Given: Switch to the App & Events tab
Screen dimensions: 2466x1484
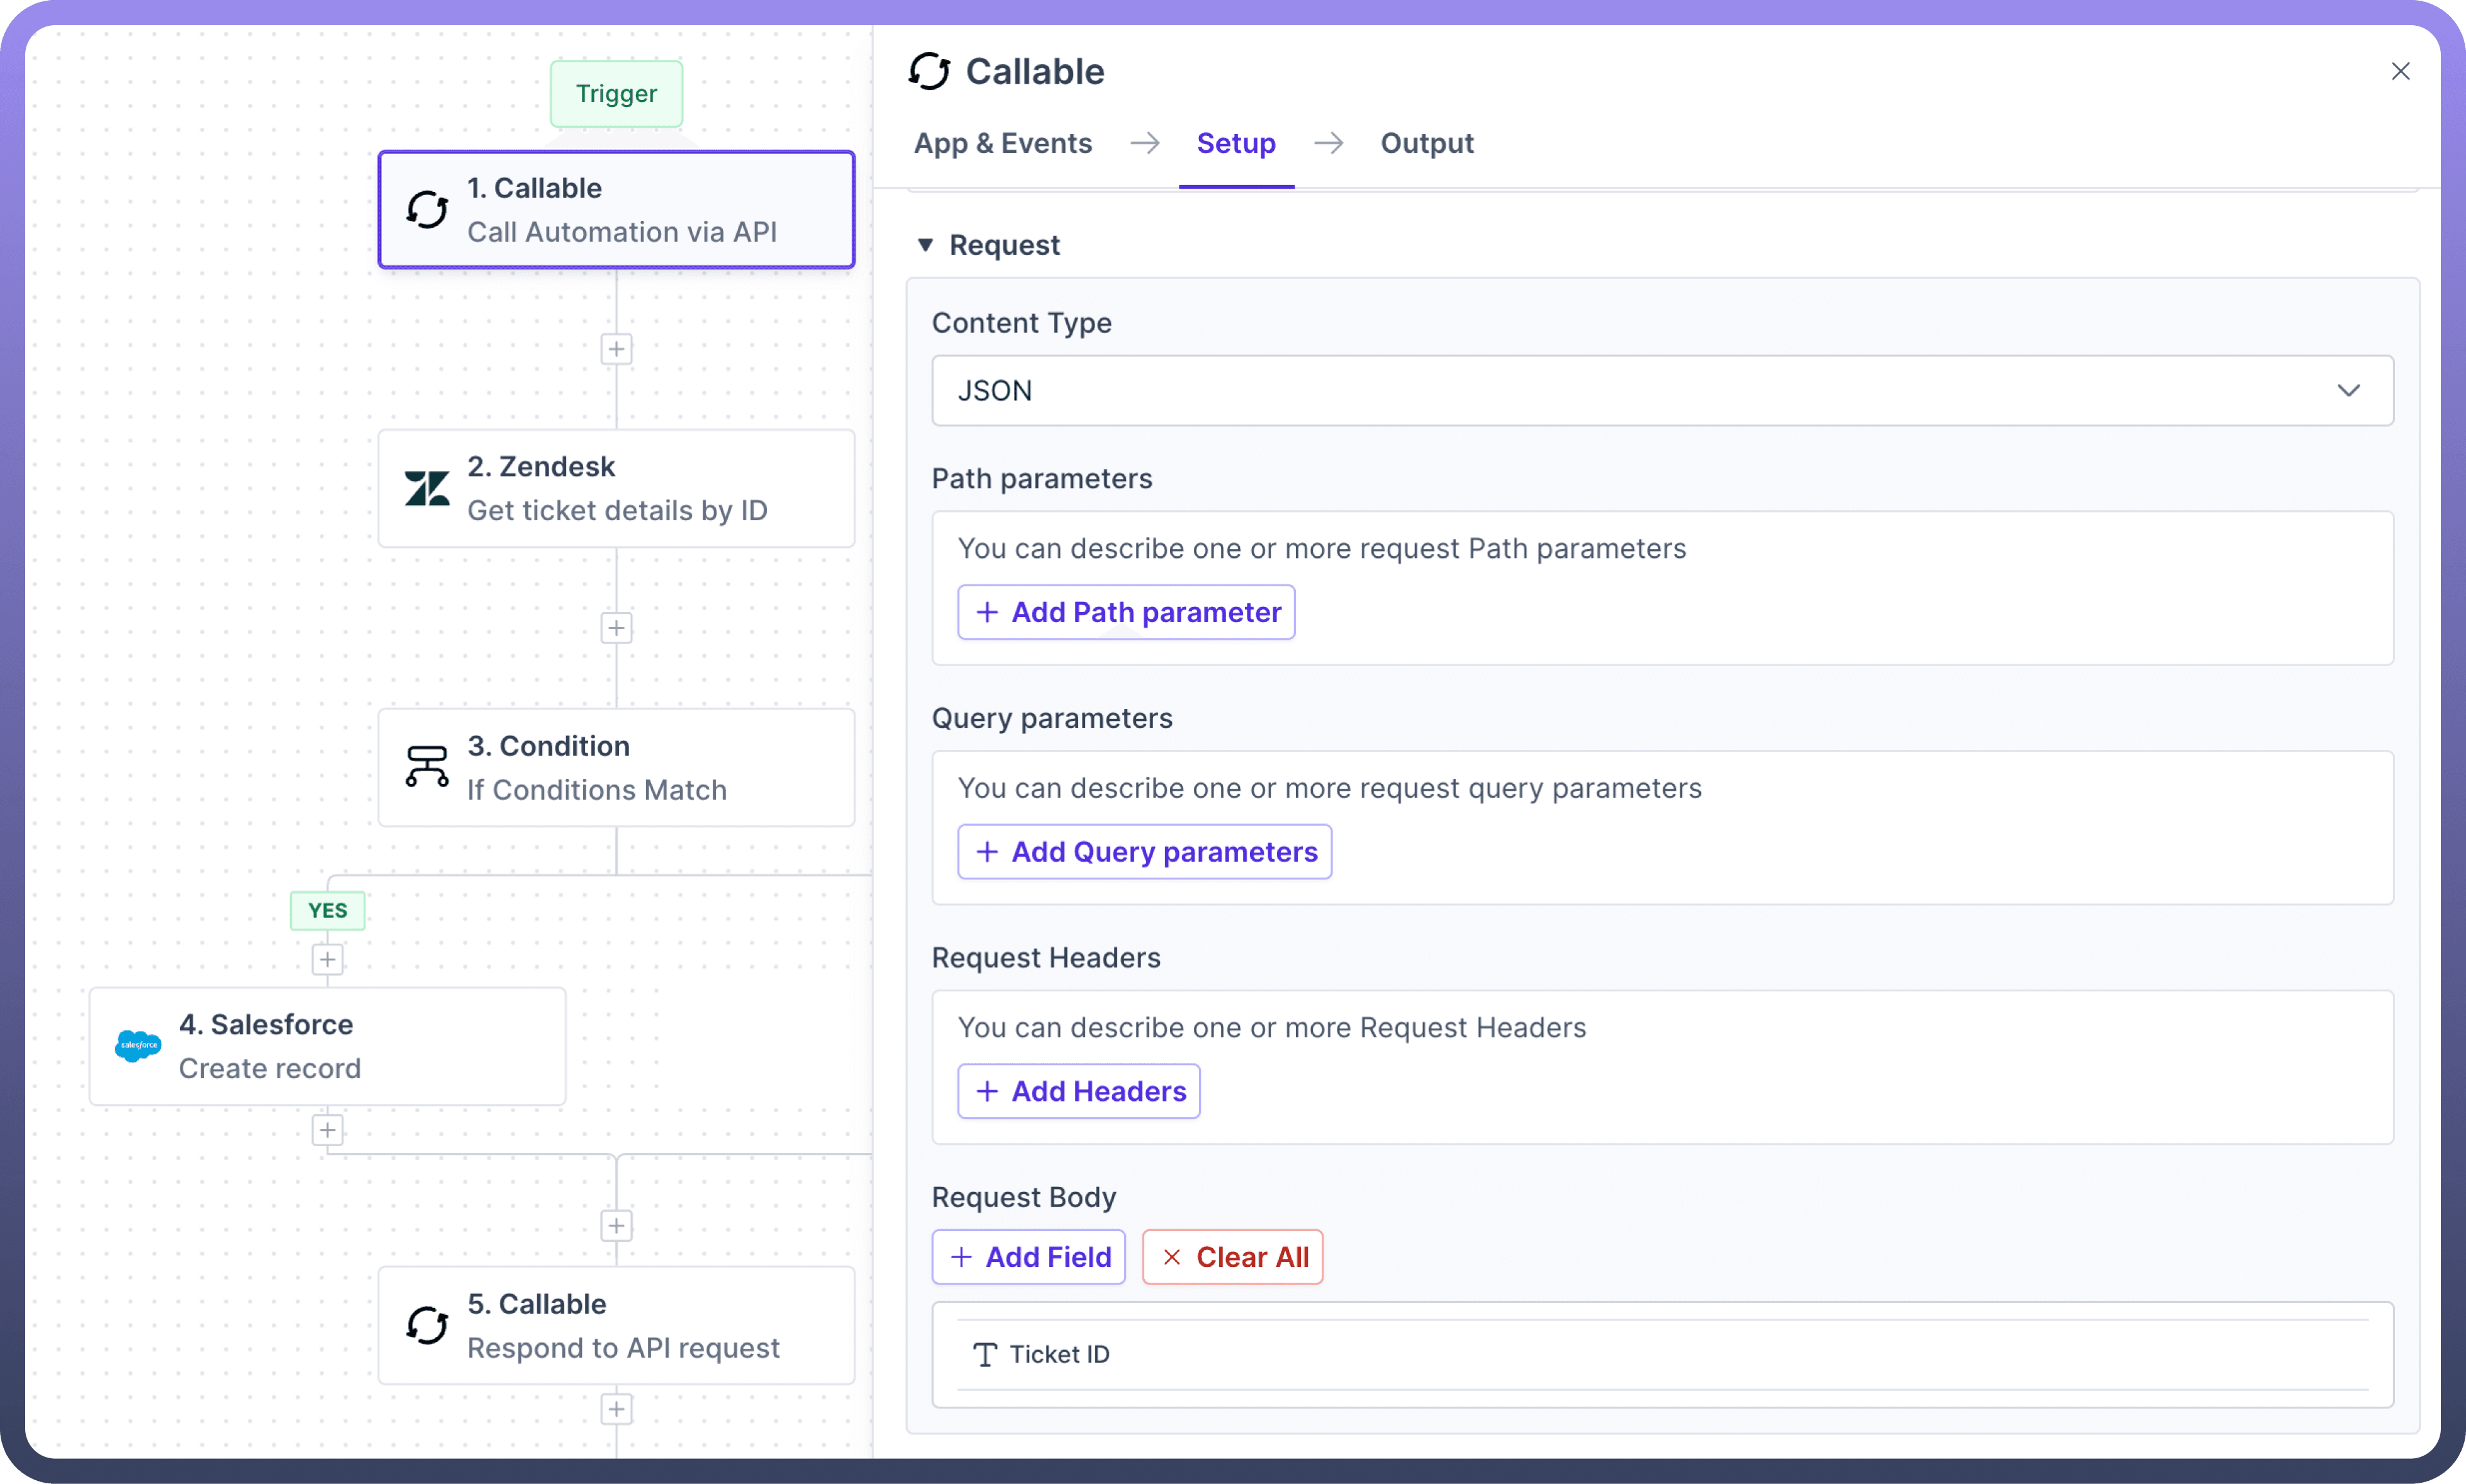Looking at the screenshot, I should tap(1002, 143).
